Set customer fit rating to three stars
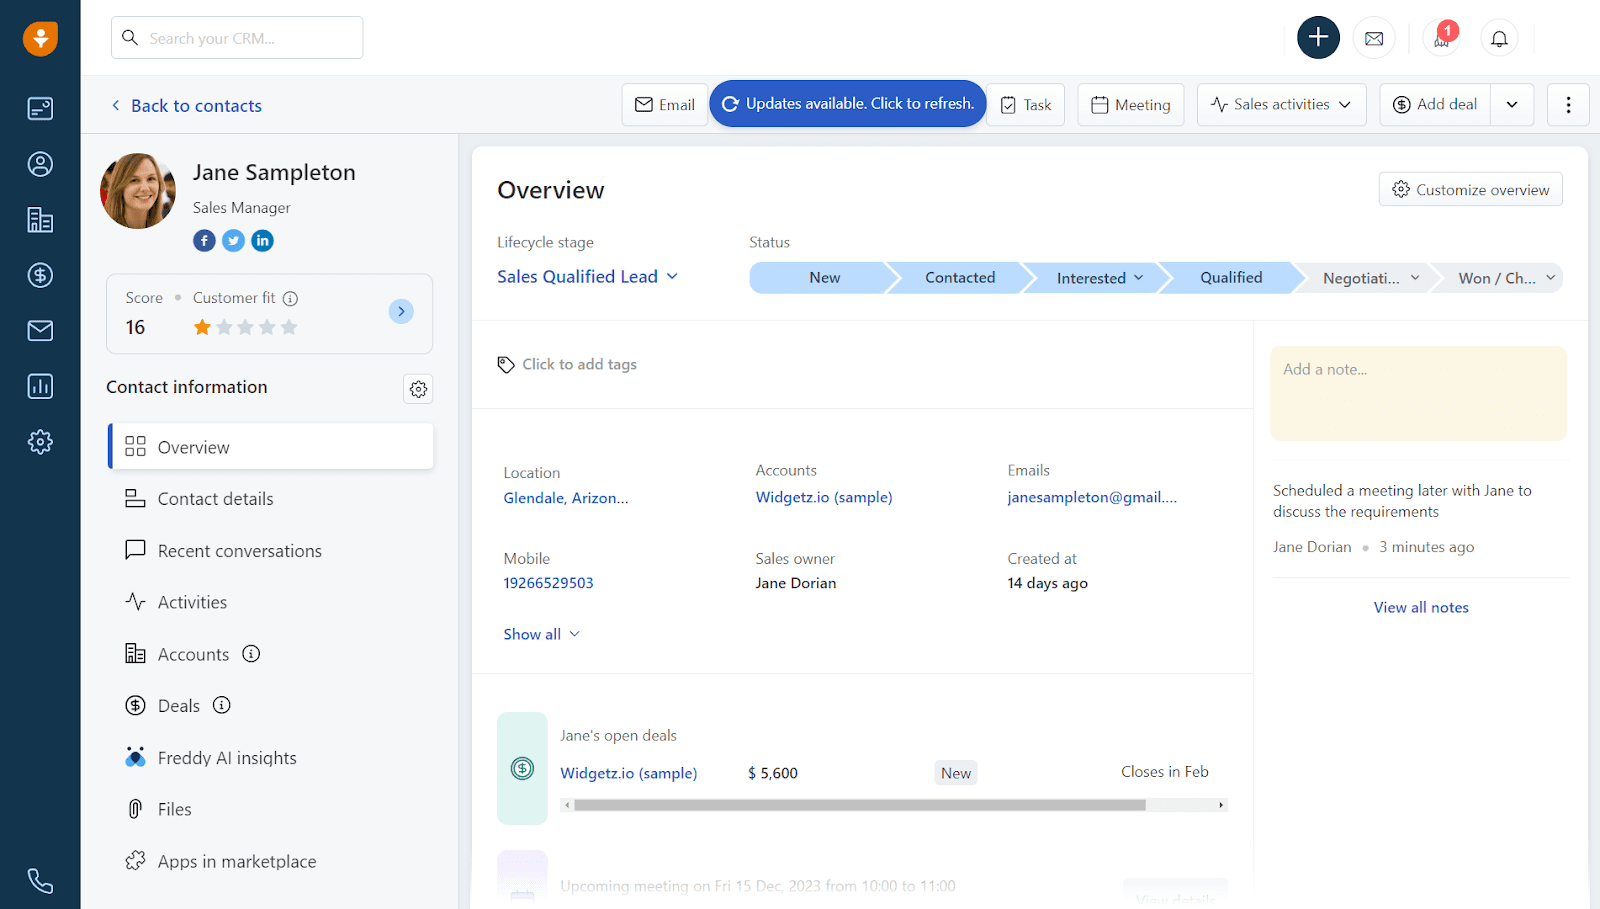1600x909 pixels. tap(245, 326)
